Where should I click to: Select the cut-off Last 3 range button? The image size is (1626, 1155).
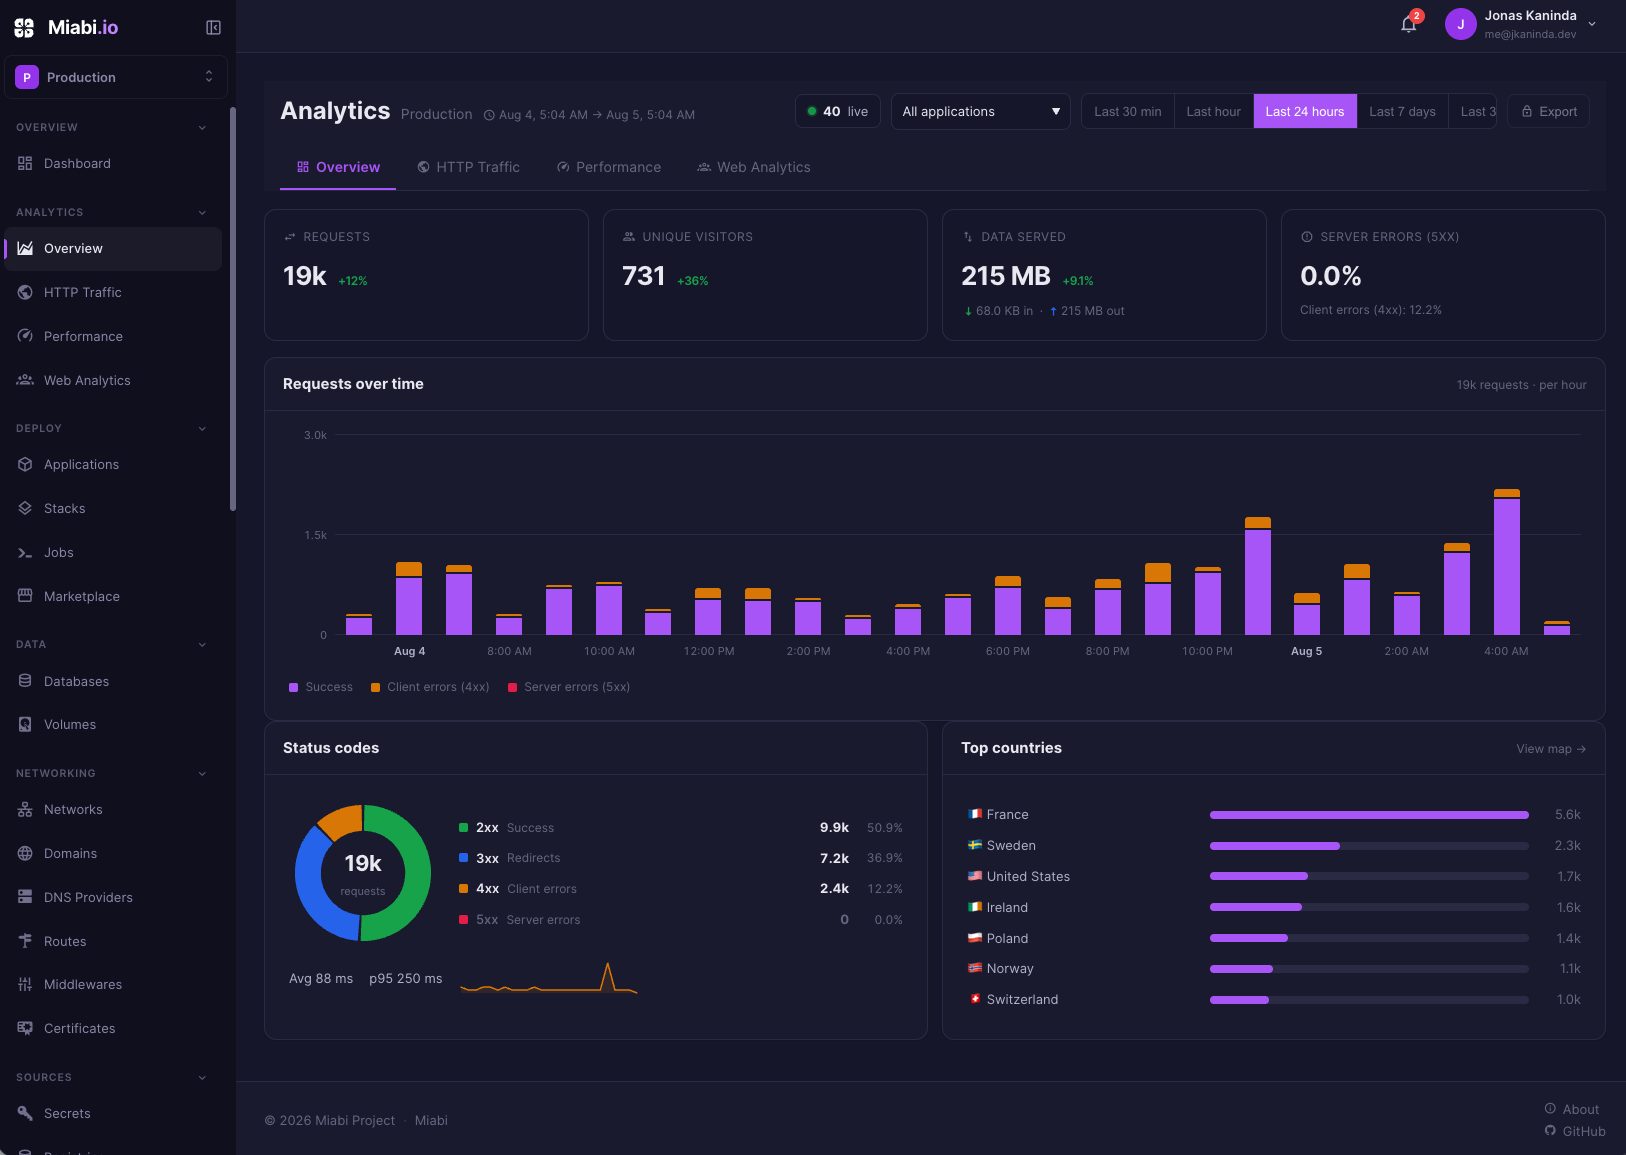tap(1473, 111)
